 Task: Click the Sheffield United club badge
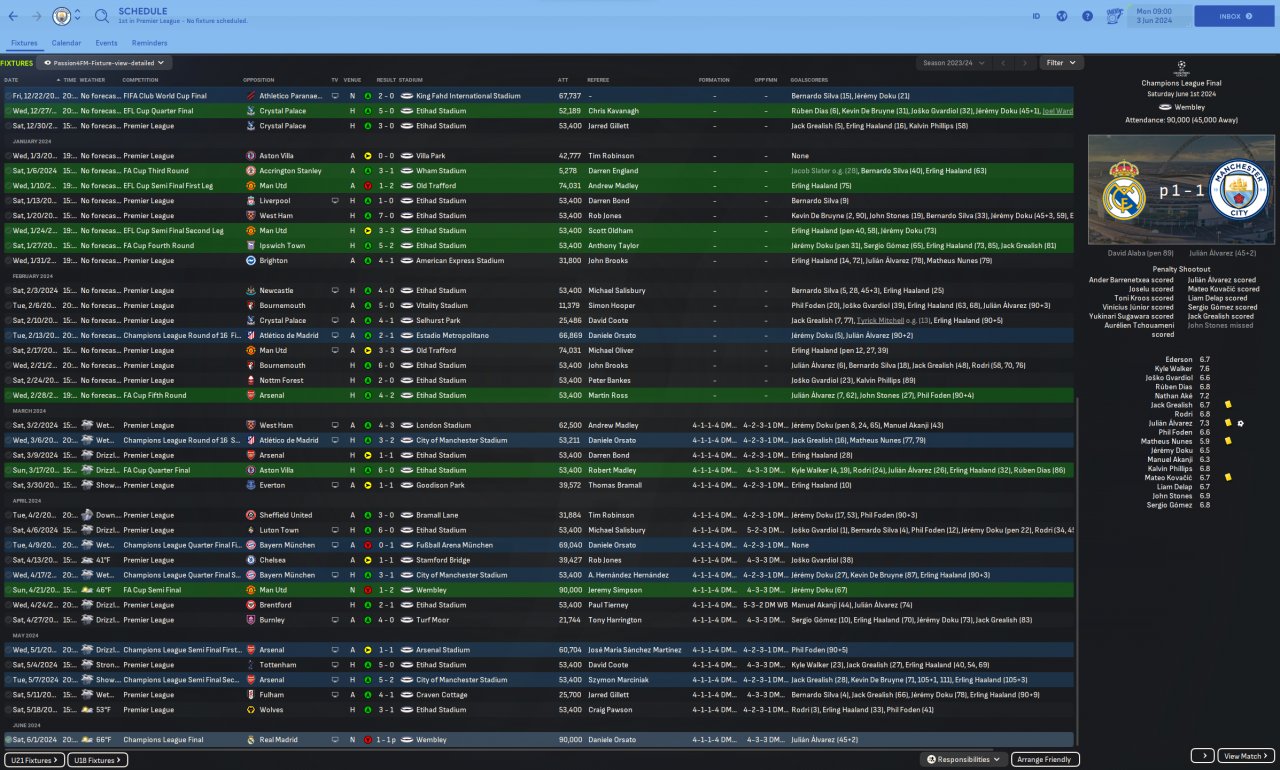click(x=250, y=515)
